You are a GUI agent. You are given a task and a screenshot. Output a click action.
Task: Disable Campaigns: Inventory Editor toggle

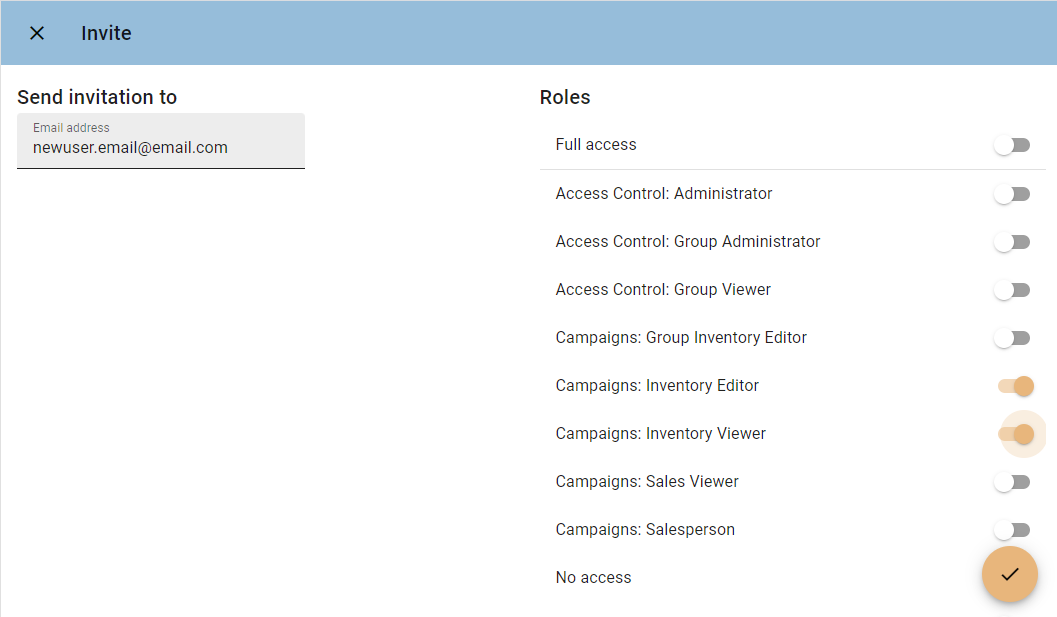[1016, 386]
